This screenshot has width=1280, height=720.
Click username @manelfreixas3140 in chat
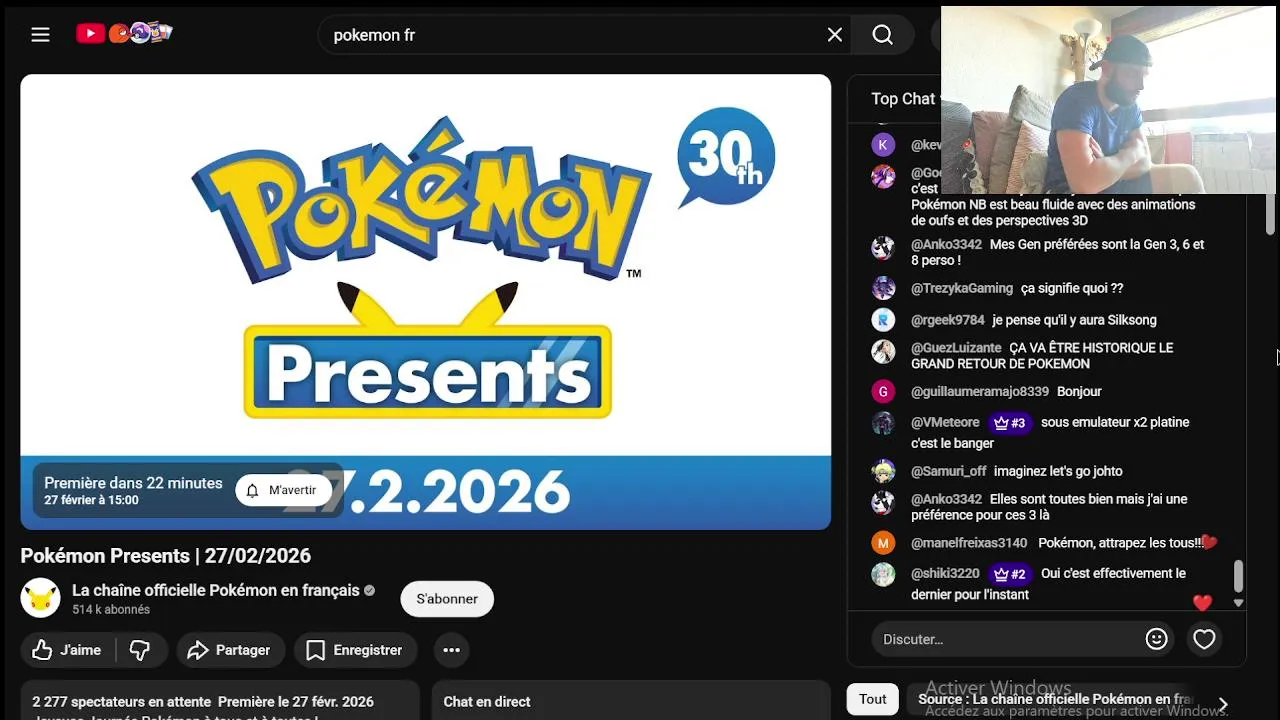click(x=969, y=543)
